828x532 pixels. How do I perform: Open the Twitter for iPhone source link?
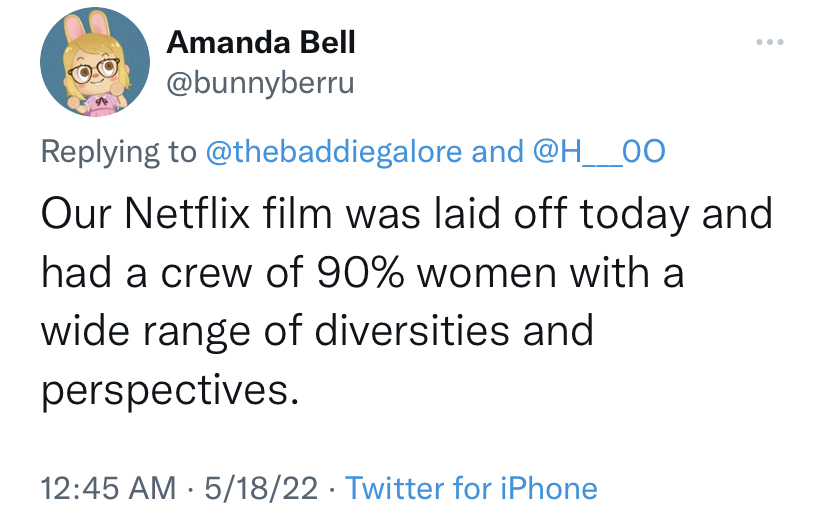[471, 488]
